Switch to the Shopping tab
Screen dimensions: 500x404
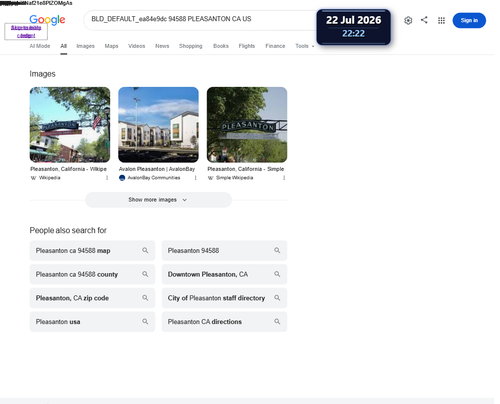point(191,46)
